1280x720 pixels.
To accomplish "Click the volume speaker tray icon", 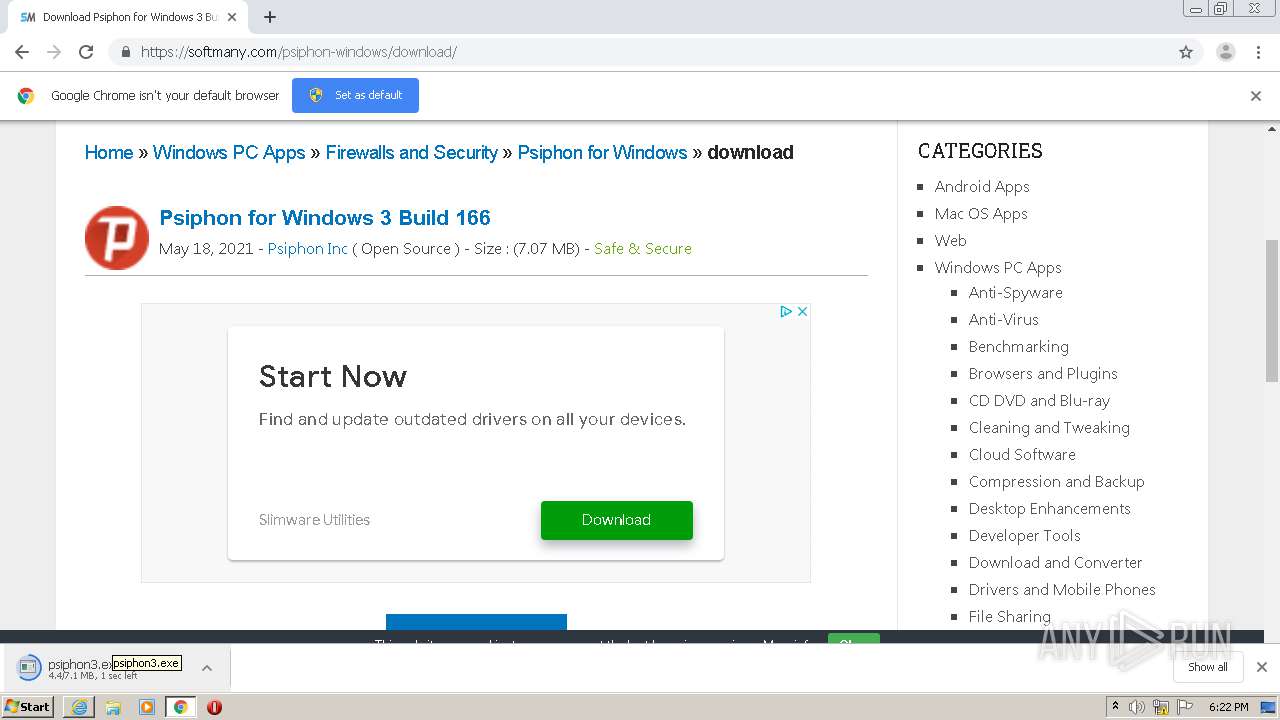I will [1137, 707].
